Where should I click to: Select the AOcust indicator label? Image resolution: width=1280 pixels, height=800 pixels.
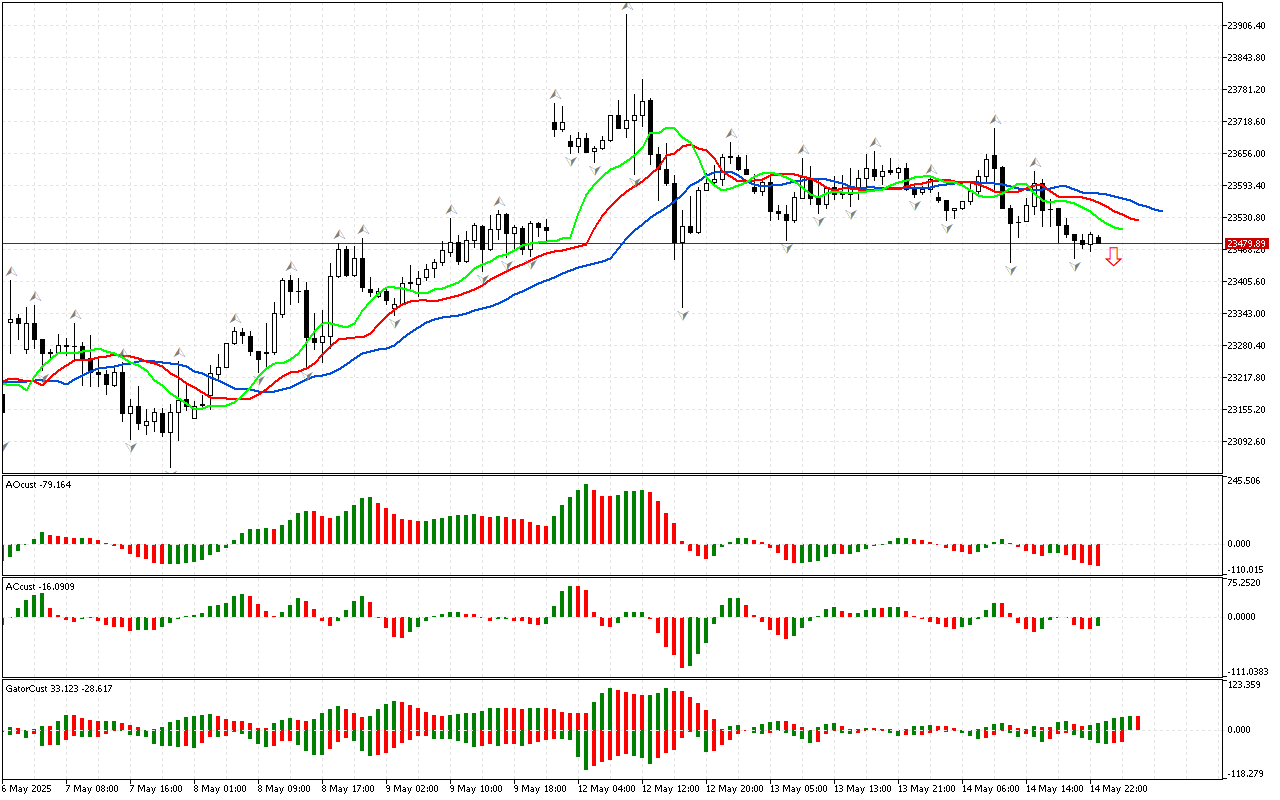(38, 485)
